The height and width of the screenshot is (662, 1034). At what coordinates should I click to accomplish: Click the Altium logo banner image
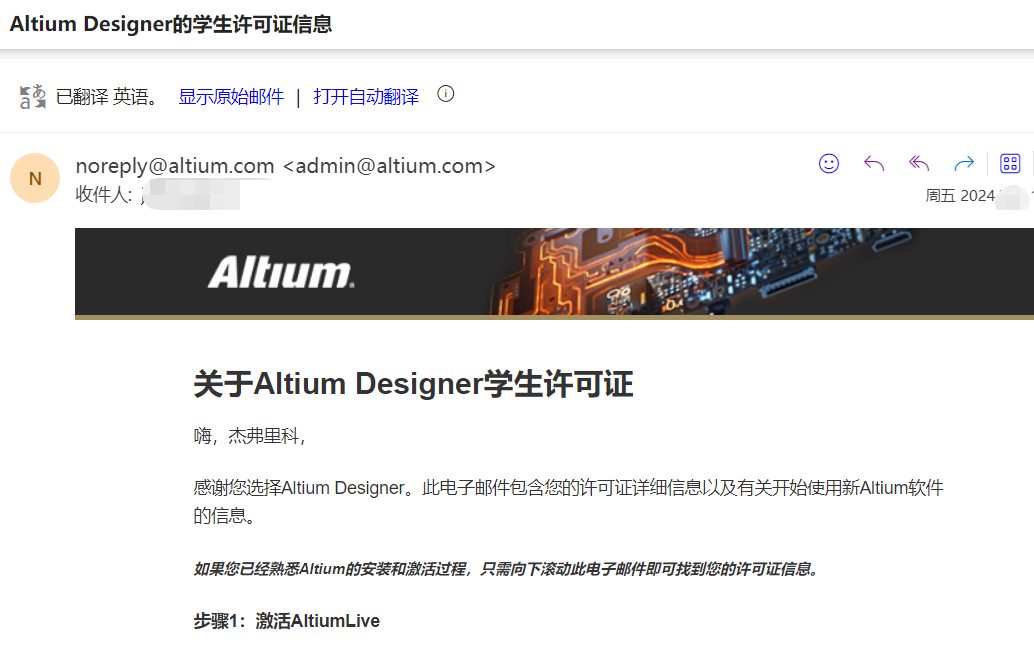(x=554, y=274)
